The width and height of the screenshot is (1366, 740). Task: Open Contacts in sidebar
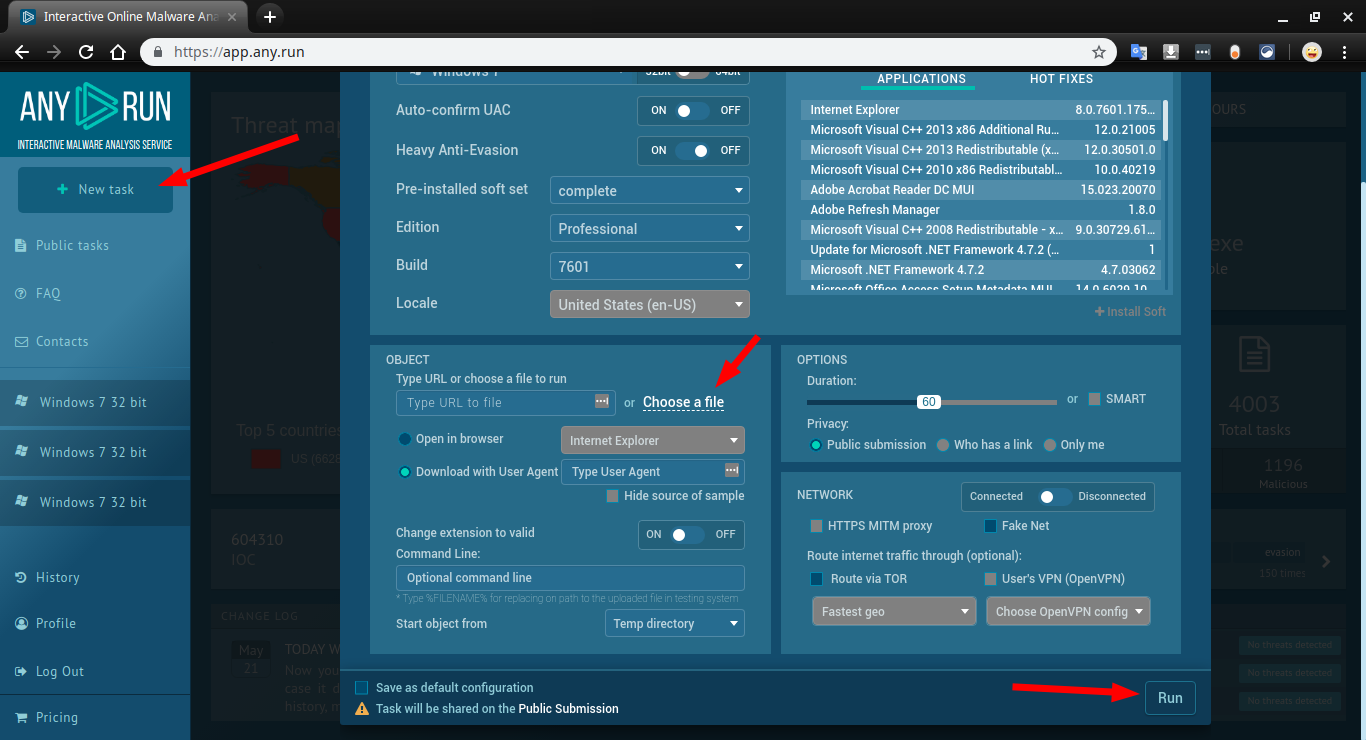pos(62,341)
